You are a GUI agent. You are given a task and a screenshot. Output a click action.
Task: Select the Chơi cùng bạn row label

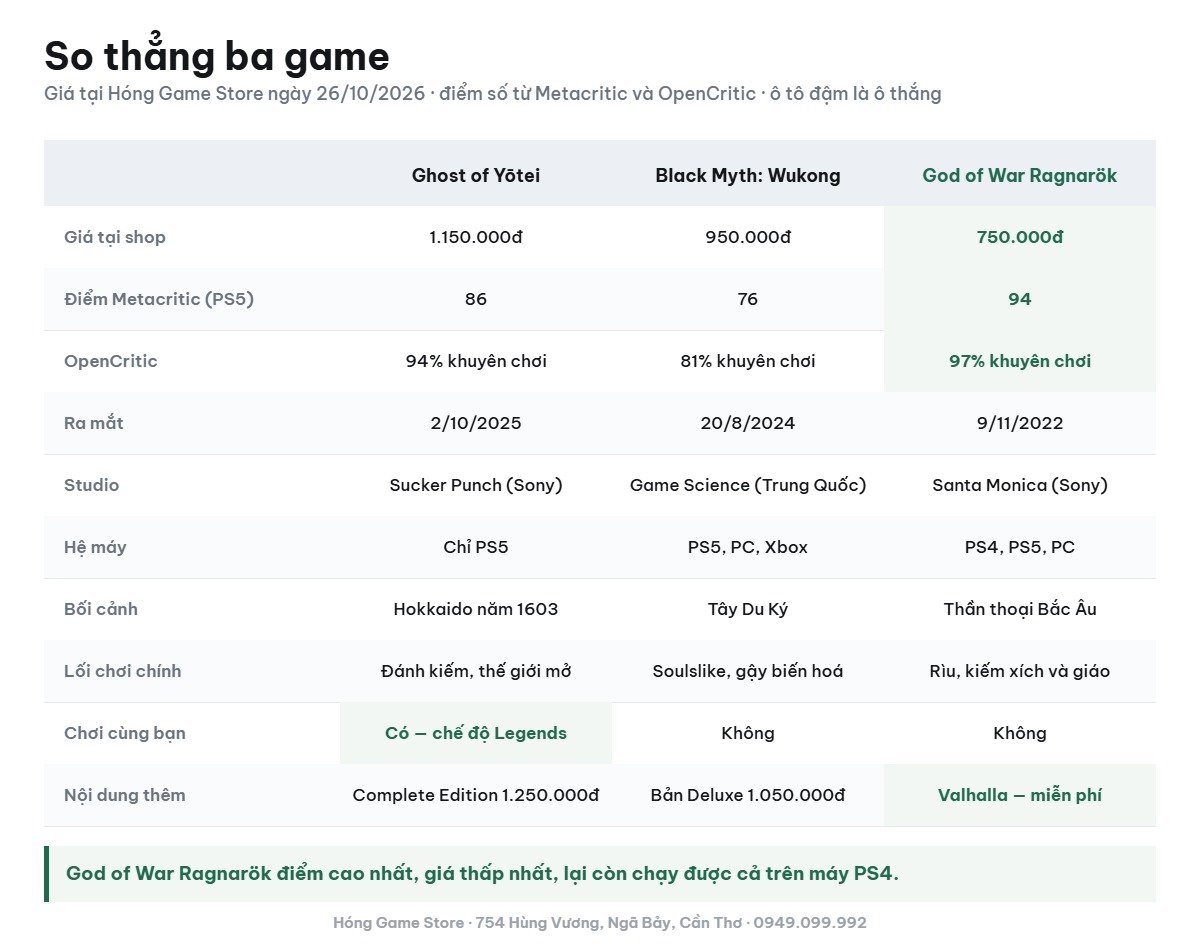tap(125, 733)
